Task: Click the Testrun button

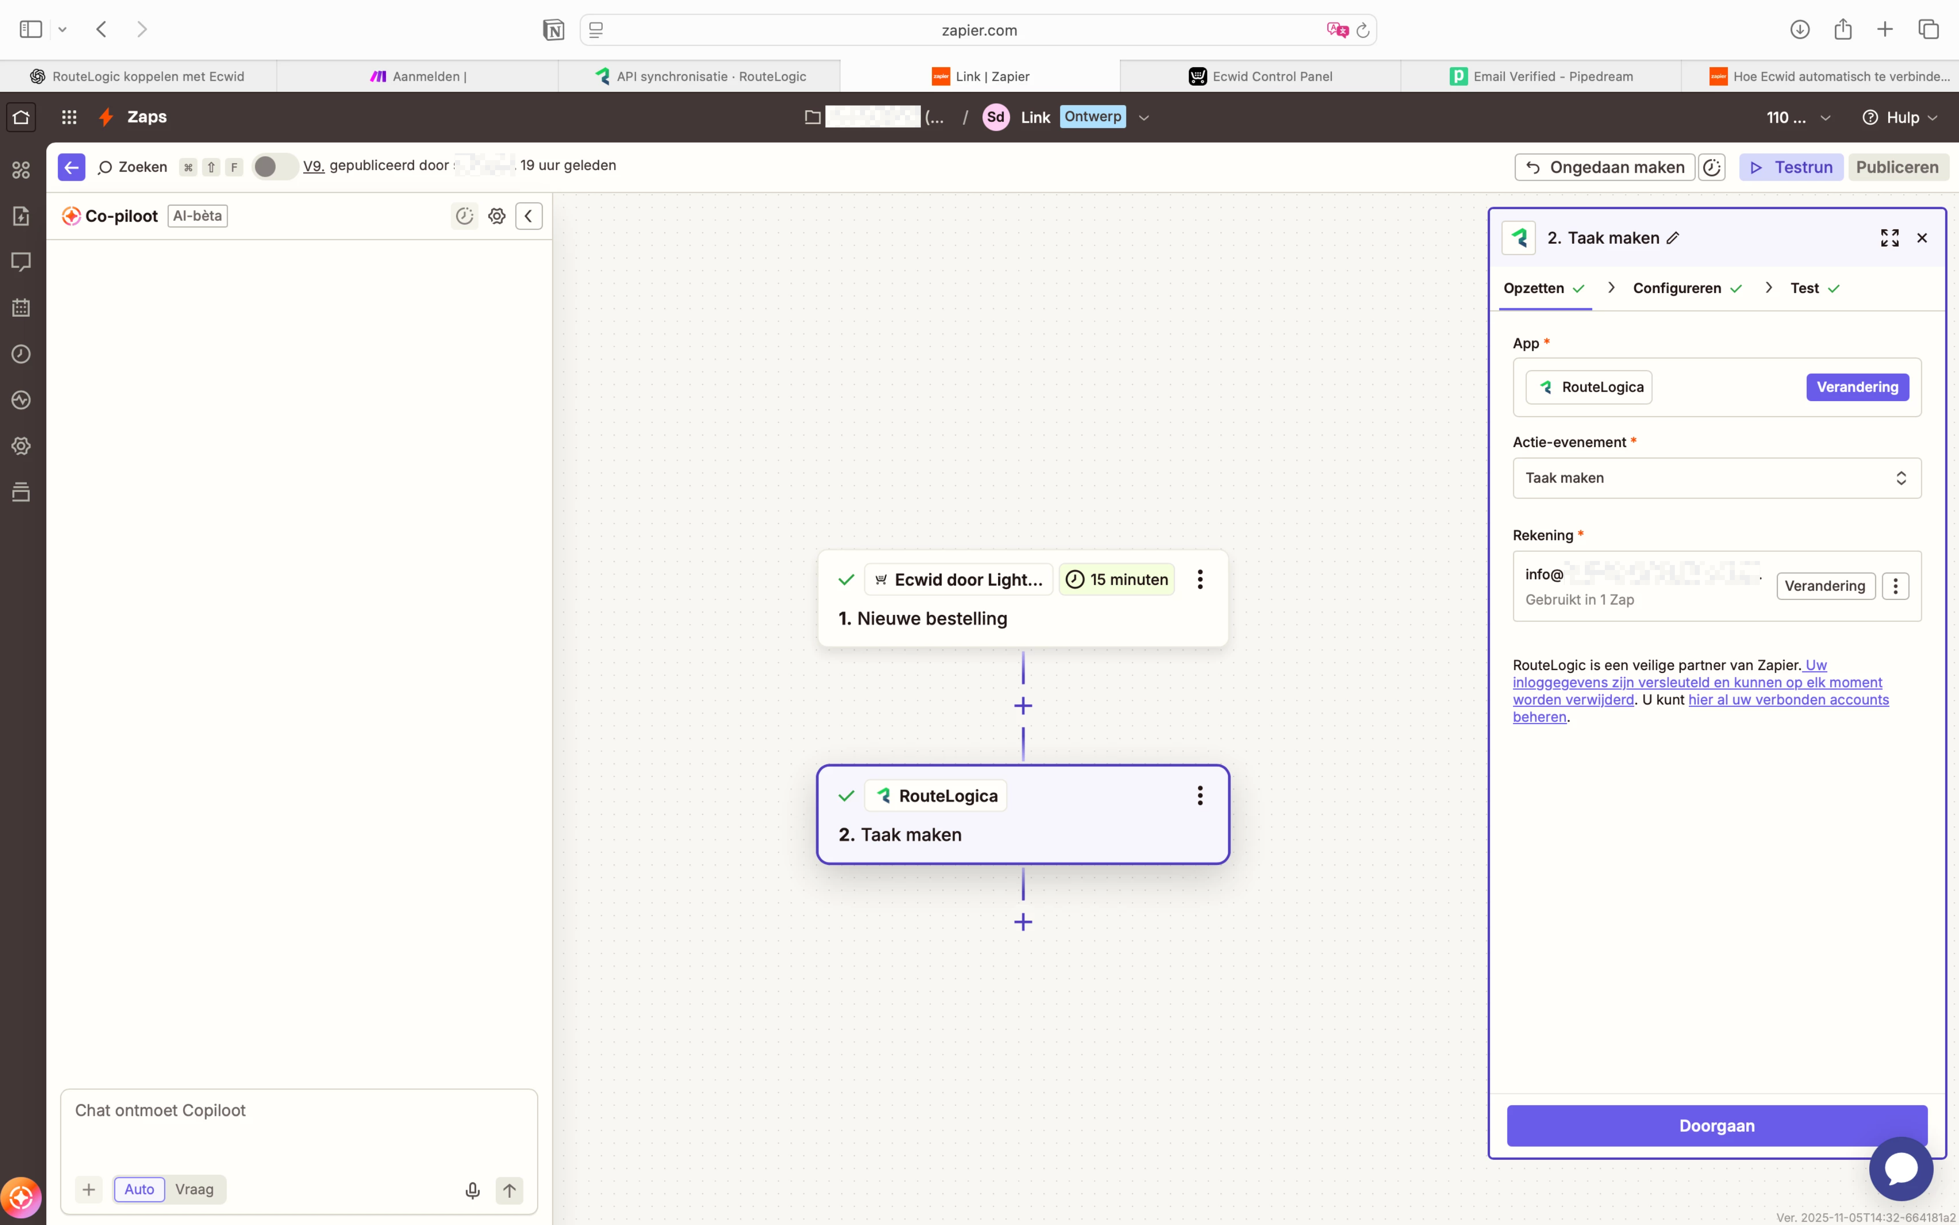Action: (1791, 167)
